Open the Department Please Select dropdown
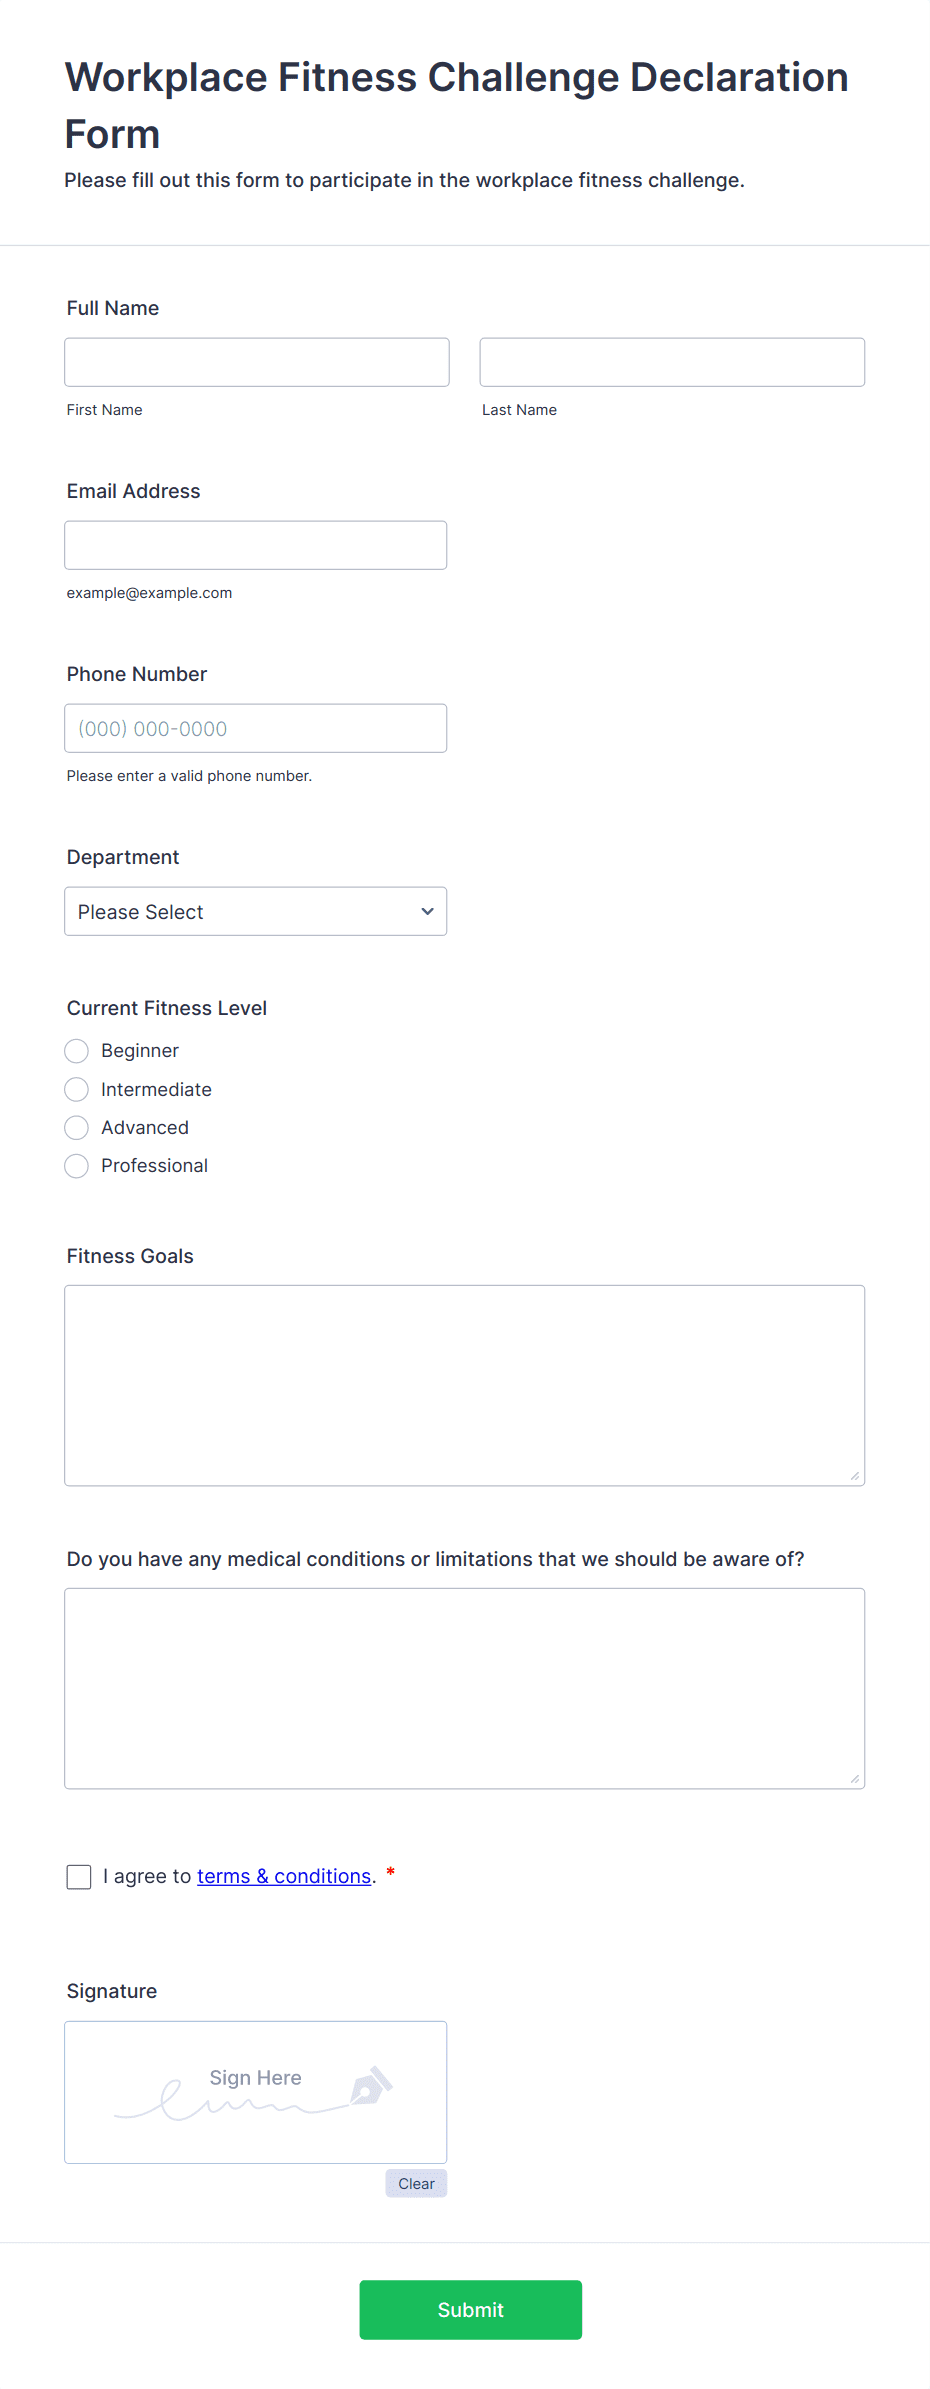Image resolution: width=930 pixels, height=2389 pixels. tap(256, 911)
